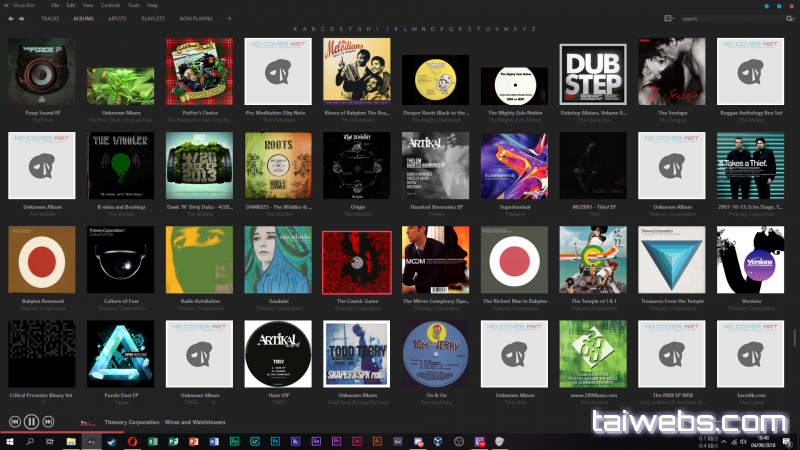Add a new tab with the plus icon
The height and width of the screenshot is (450, 800).
[229, 18]
